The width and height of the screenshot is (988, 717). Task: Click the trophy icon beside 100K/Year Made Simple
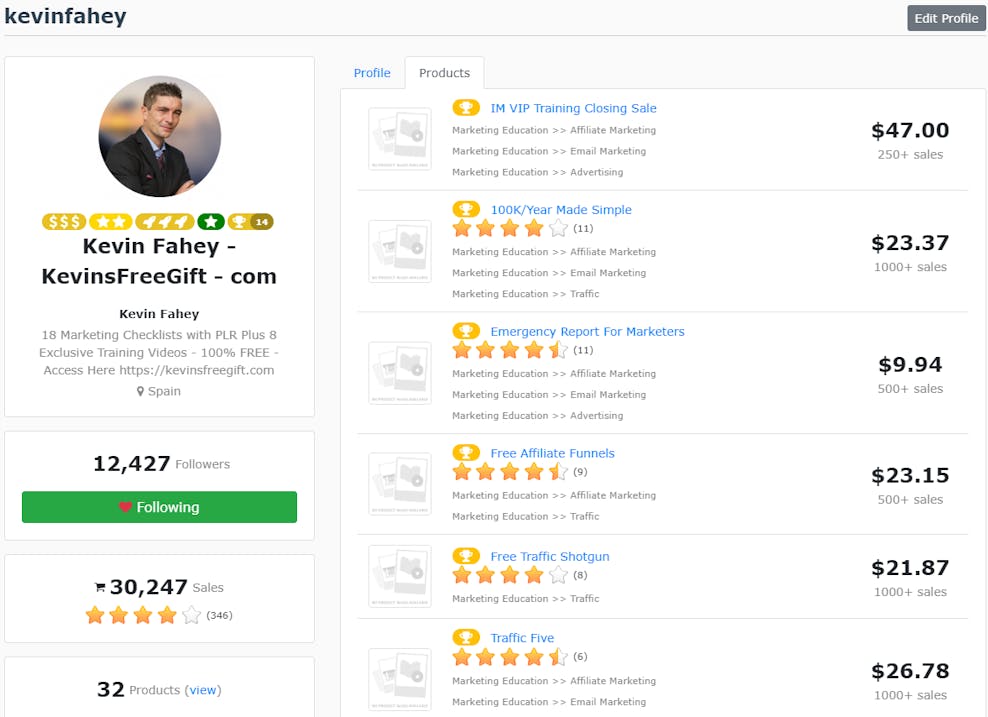click(x=466, y=210)
